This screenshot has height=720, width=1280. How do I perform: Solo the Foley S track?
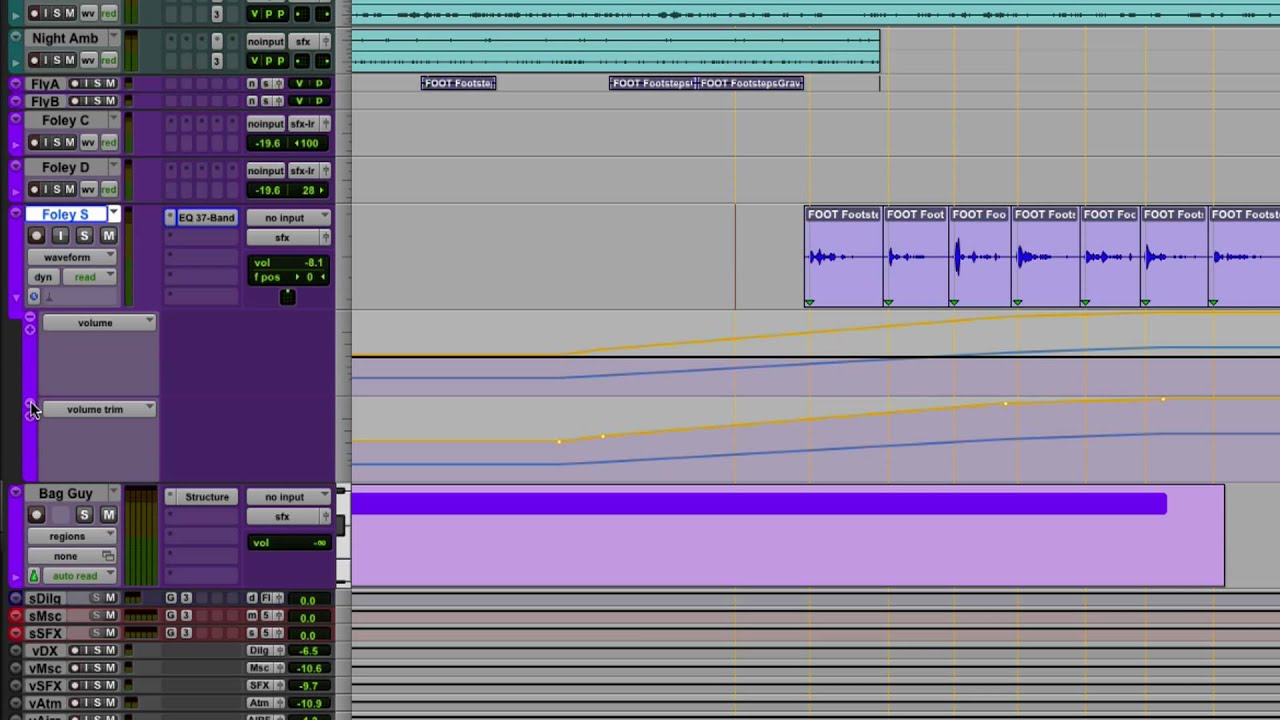point(84,235)
